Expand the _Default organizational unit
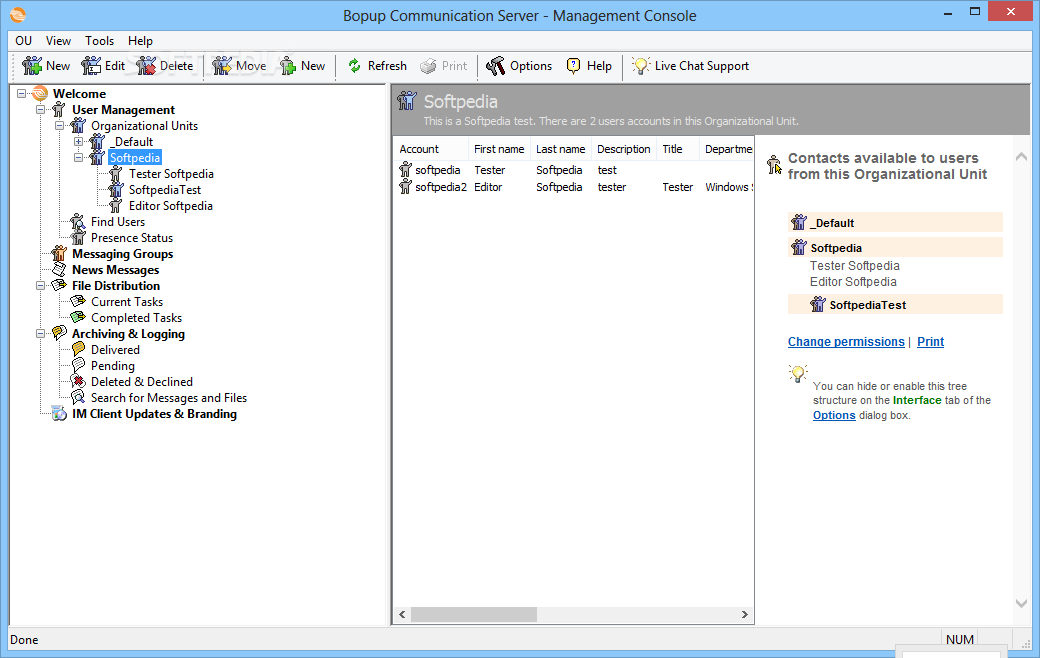Viewport: 1040px width, 658px height. click(x=78, y=141)
